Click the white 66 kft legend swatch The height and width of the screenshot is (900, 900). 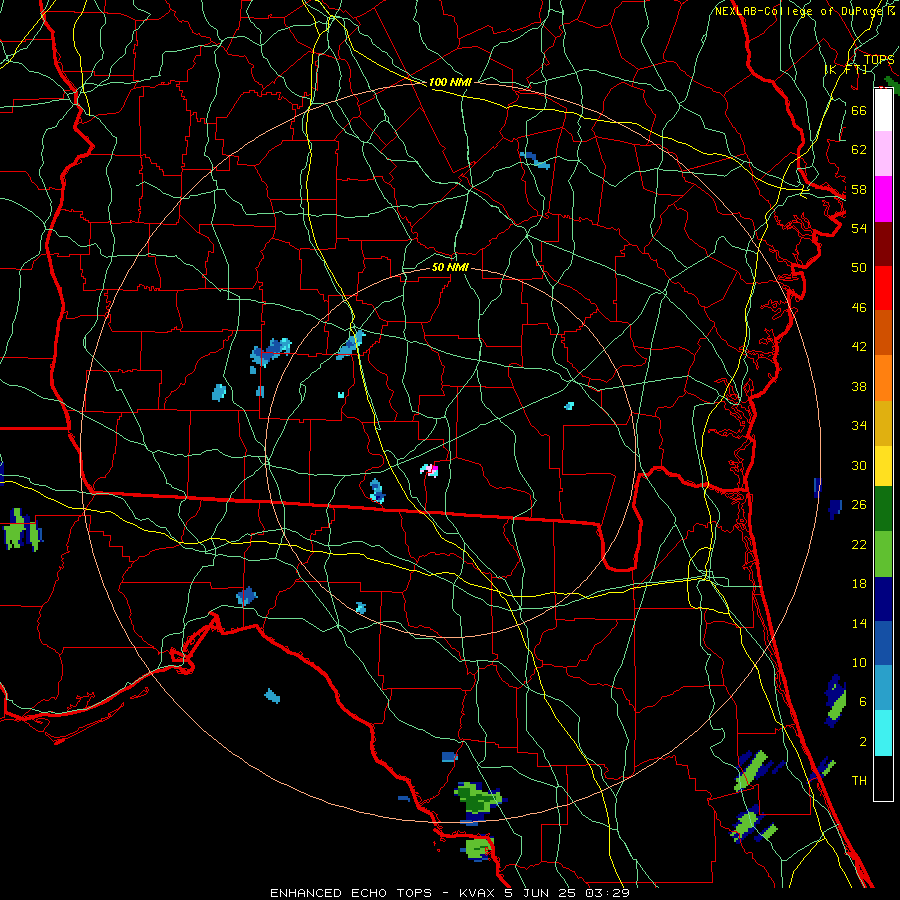point(883,110)
